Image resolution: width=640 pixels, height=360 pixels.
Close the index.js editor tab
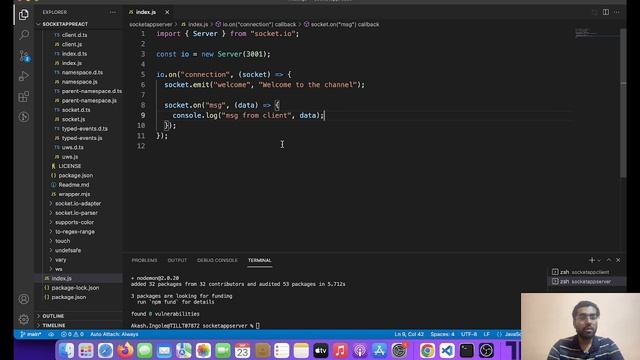coord(167,12)
